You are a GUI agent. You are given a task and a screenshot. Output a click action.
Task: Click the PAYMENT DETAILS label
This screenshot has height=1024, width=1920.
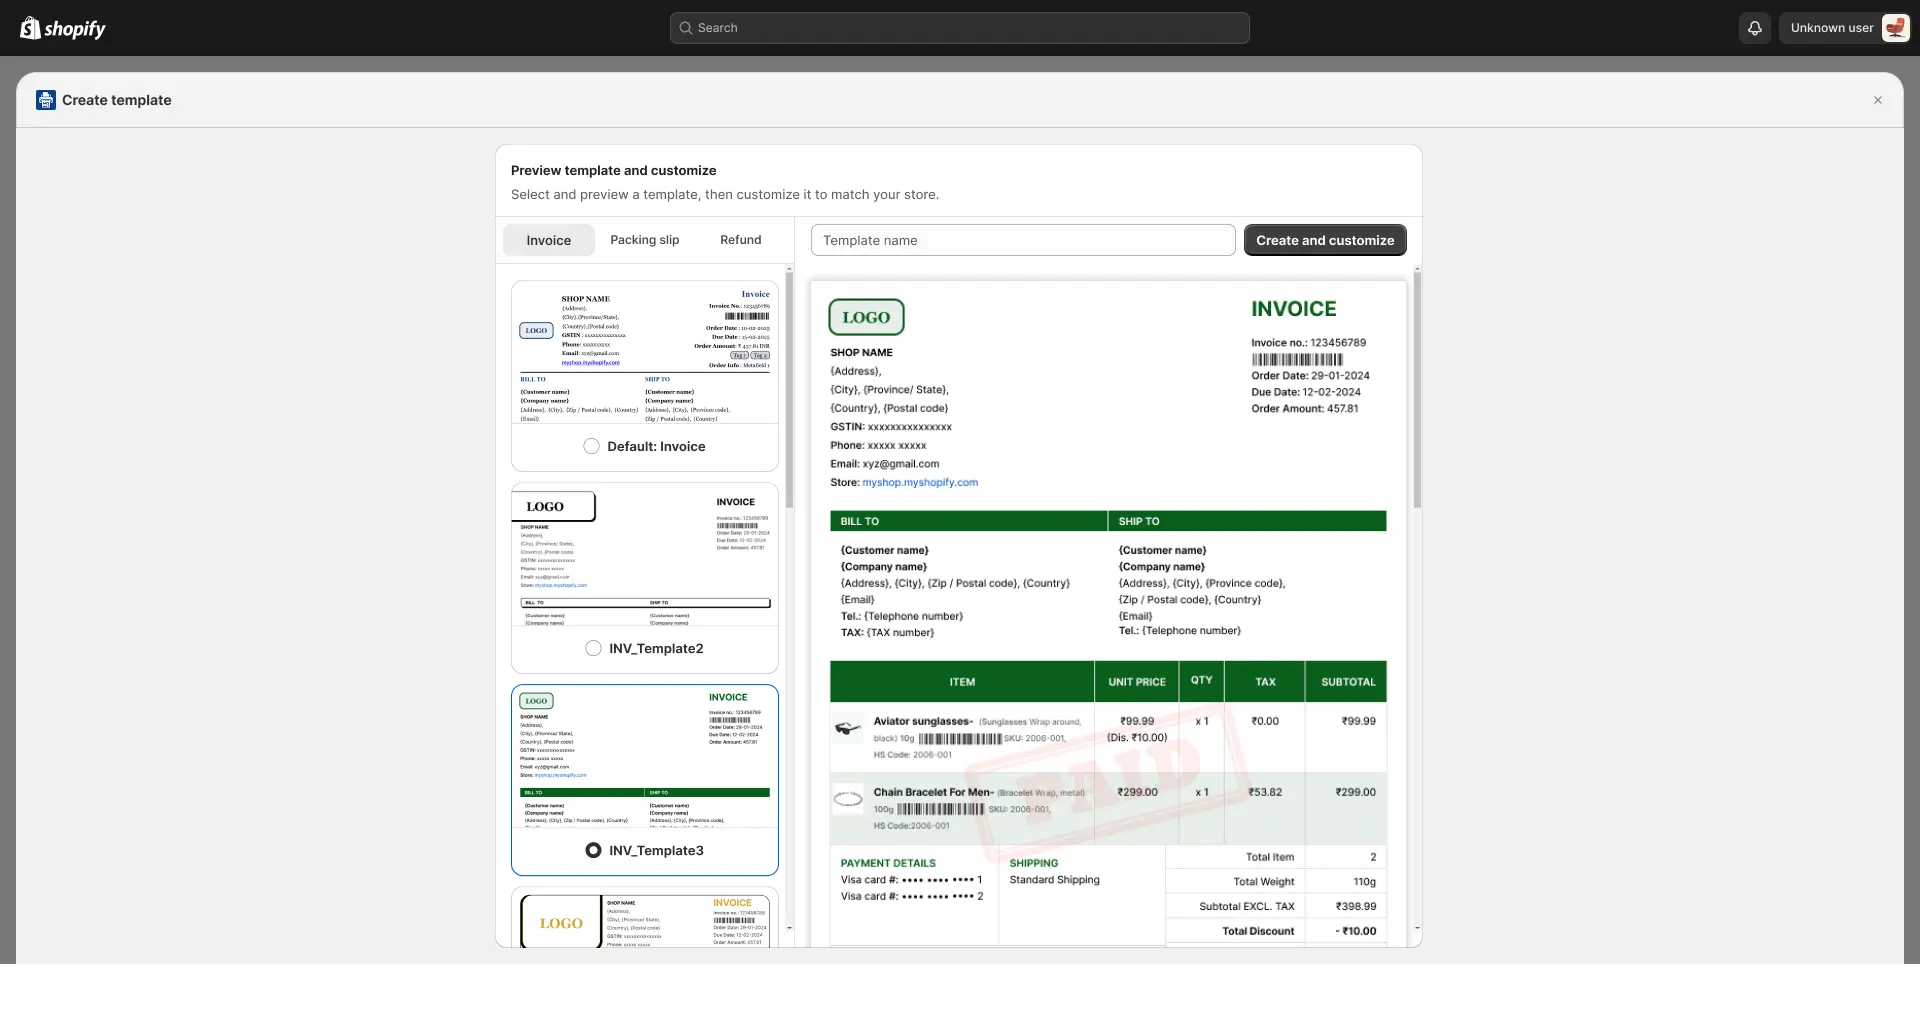point(888,863)
